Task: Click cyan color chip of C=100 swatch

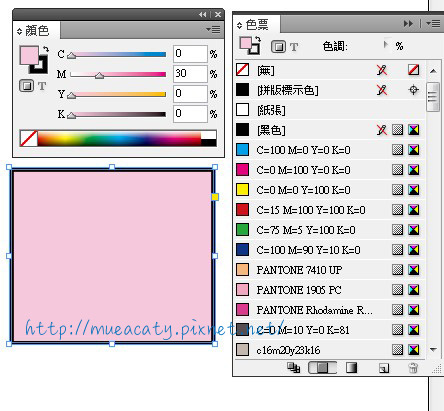Action: coord(242,150)
